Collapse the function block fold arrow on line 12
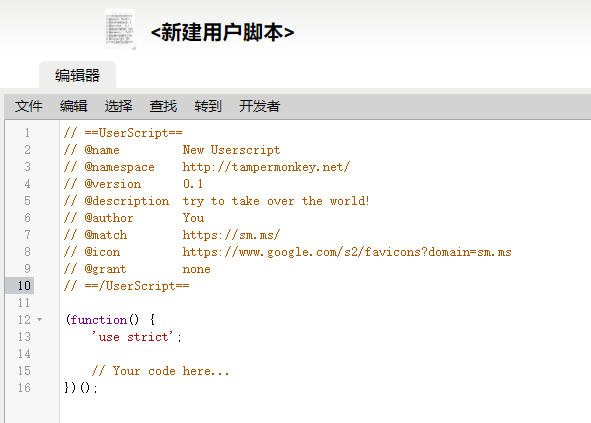 tap(40, 320)
